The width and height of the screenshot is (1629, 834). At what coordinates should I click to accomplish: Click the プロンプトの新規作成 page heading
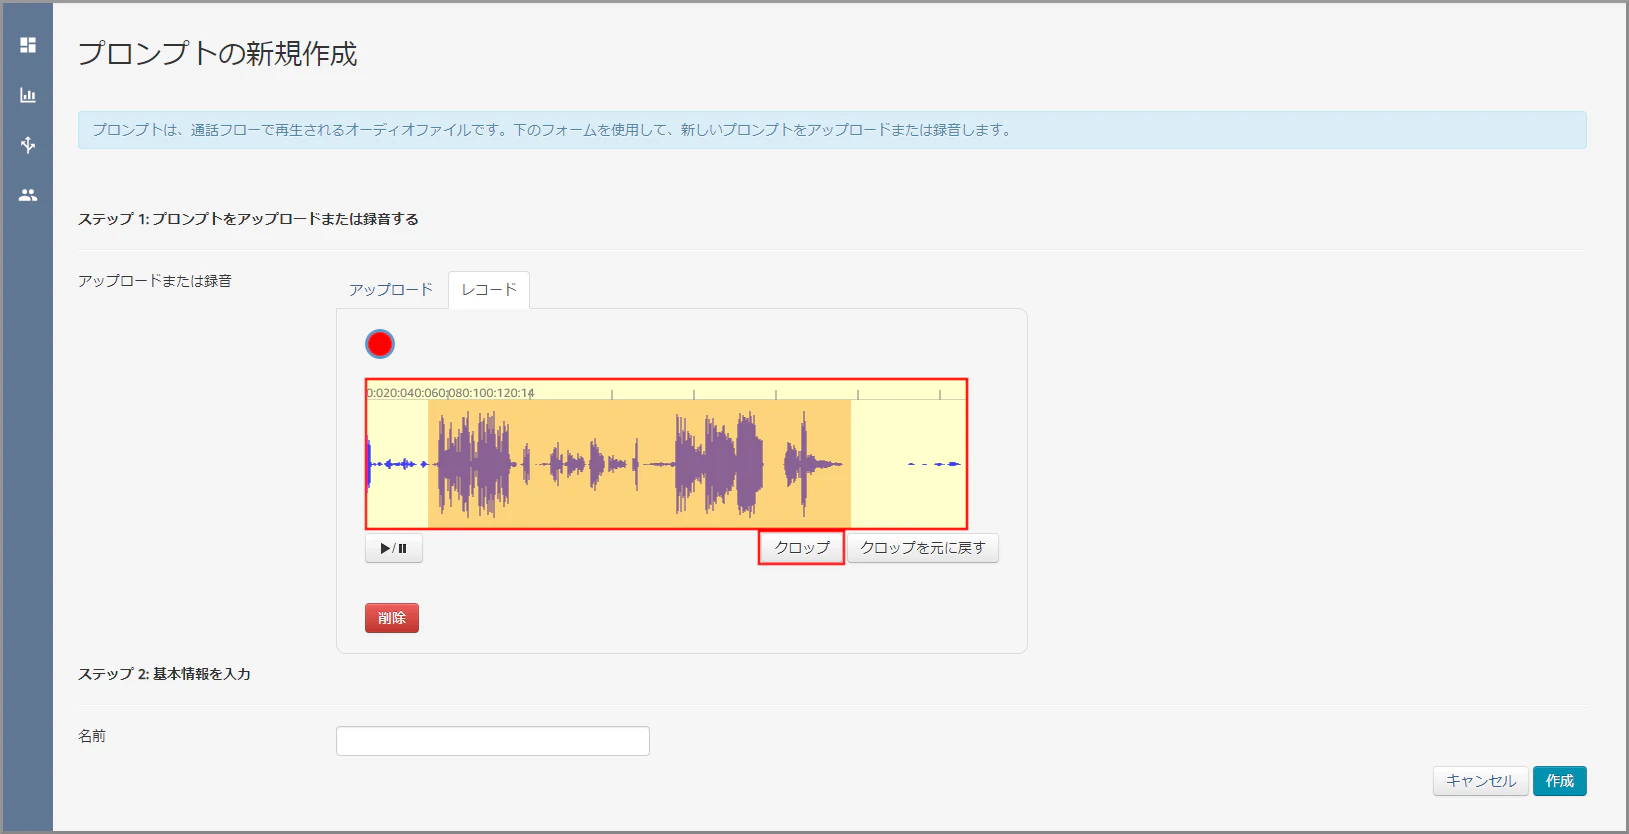[218, 54]
